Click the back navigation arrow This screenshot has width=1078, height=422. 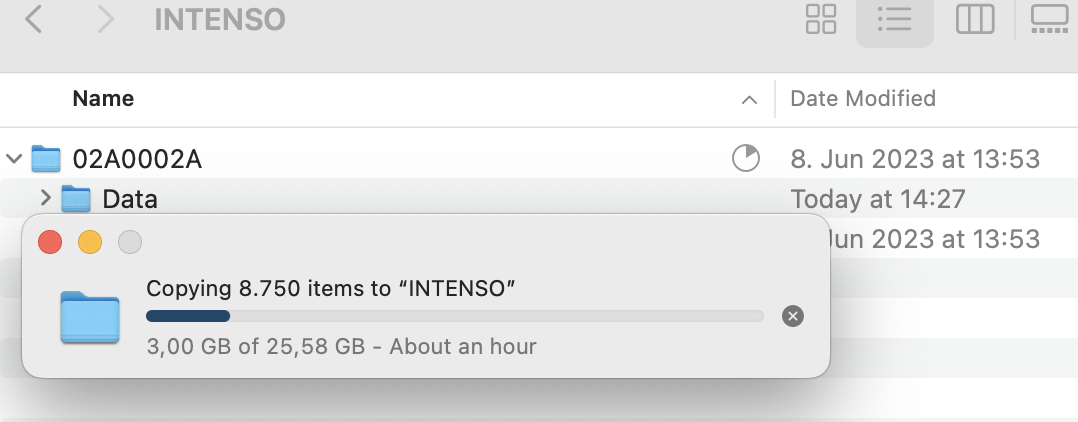pos(33,19)
